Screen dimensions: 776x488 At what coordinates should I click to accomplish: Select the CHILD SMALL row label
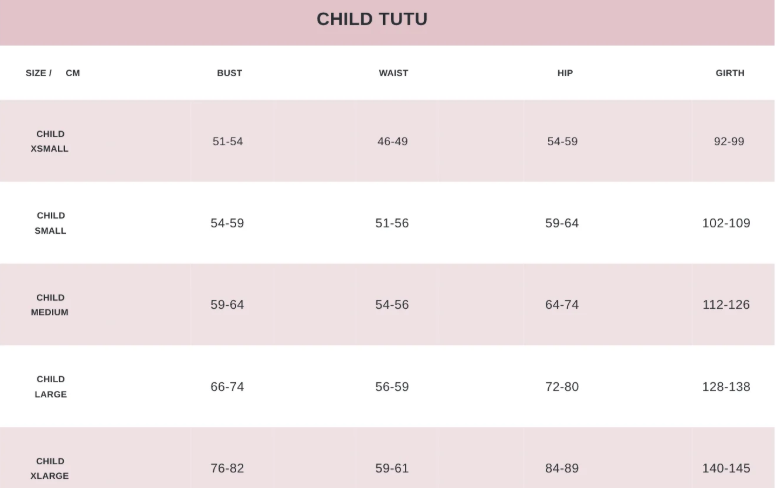coord(50,223)
